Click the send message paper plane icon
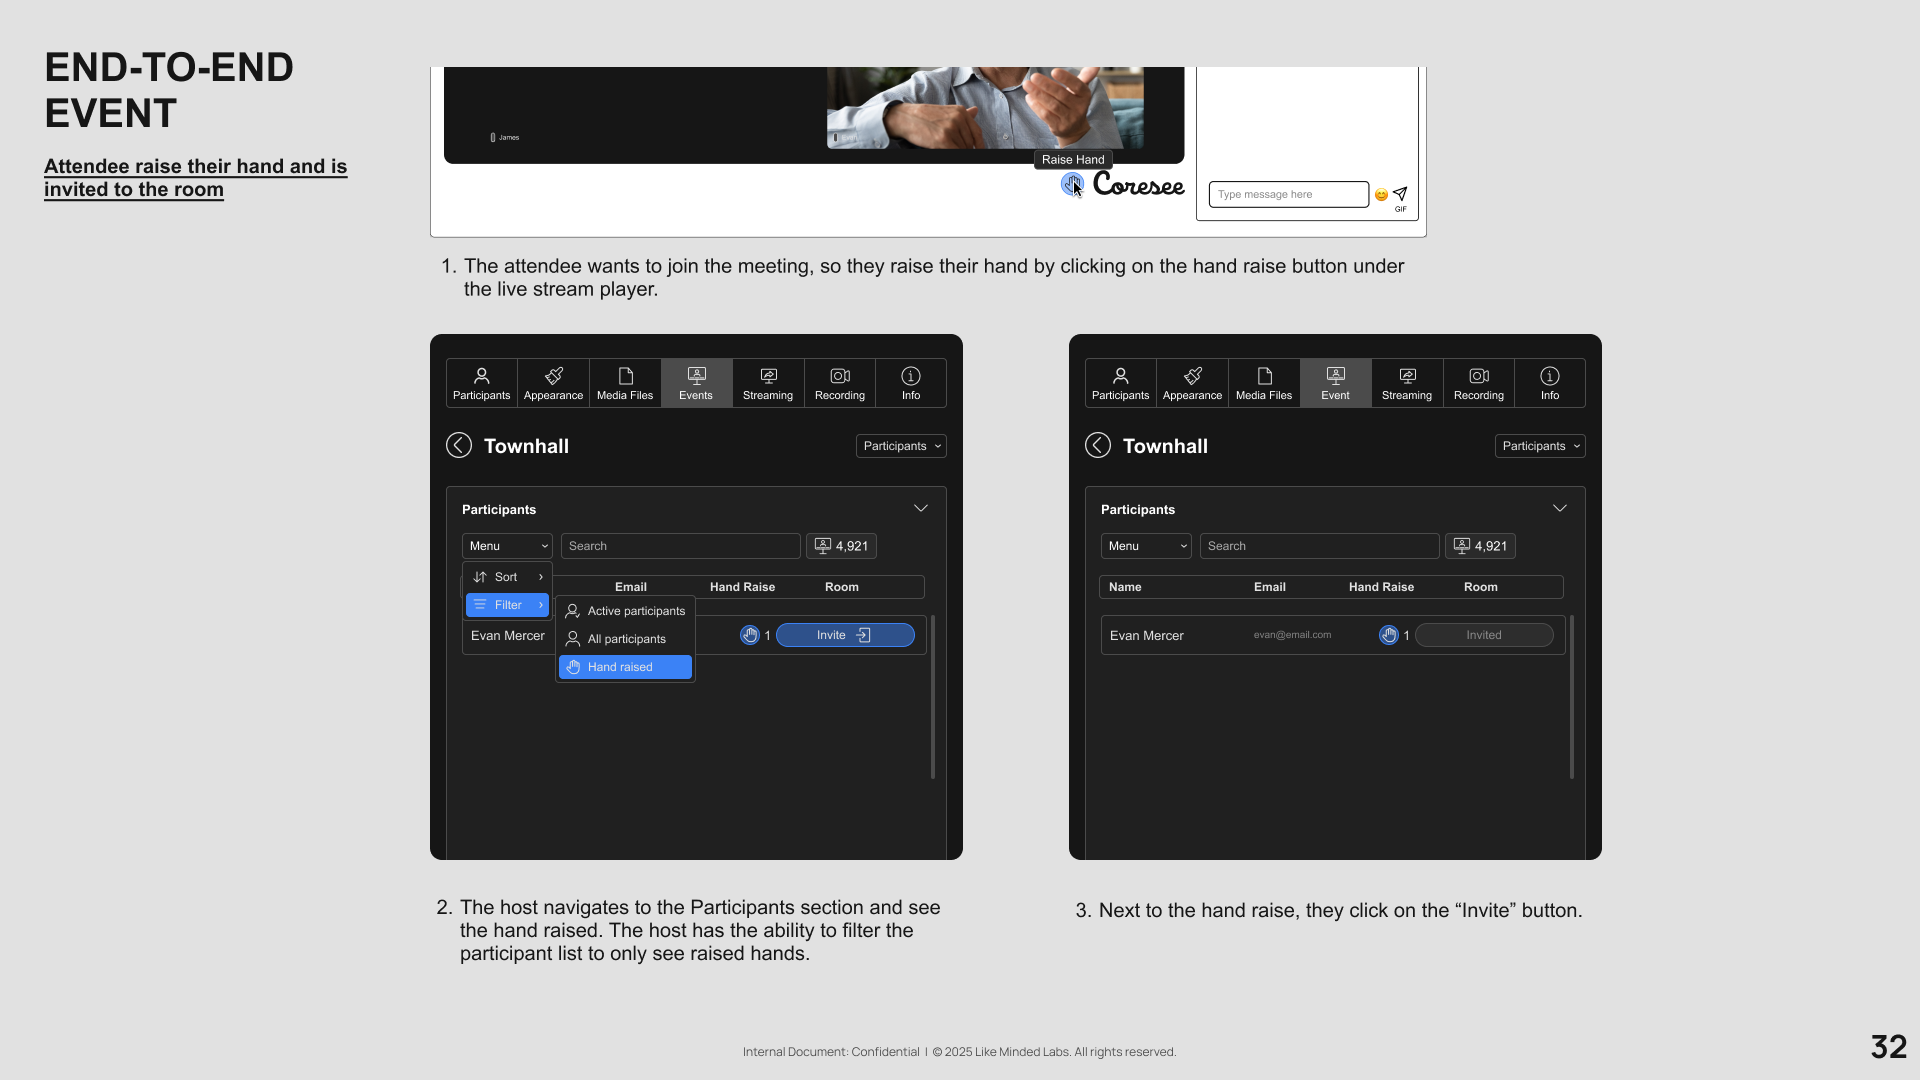This screenshot has width=1920, height=1080. [1400, 193]
